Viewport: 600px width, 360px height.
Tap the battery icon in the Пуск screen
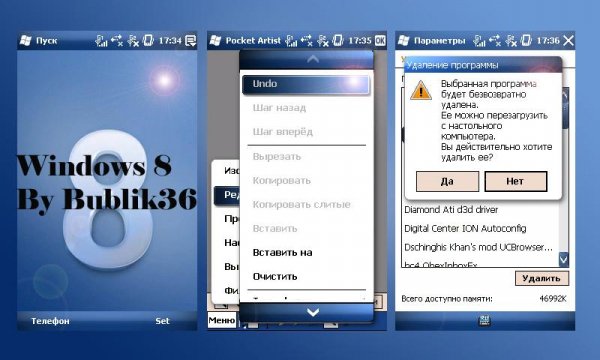148,40
